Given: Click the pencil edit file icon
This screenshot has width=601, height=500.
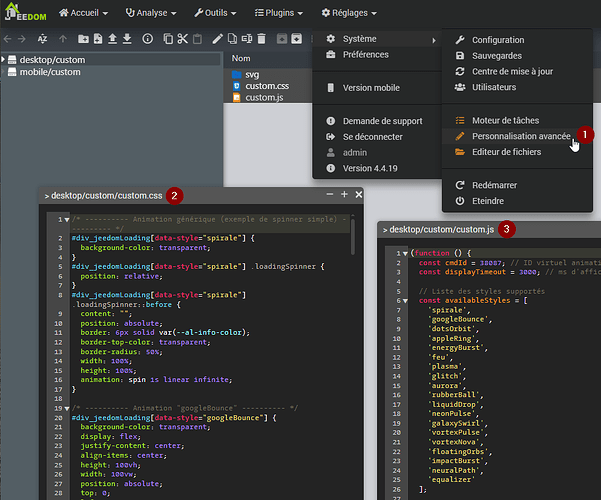Looking at the screenshot, I should pos(218,39).
